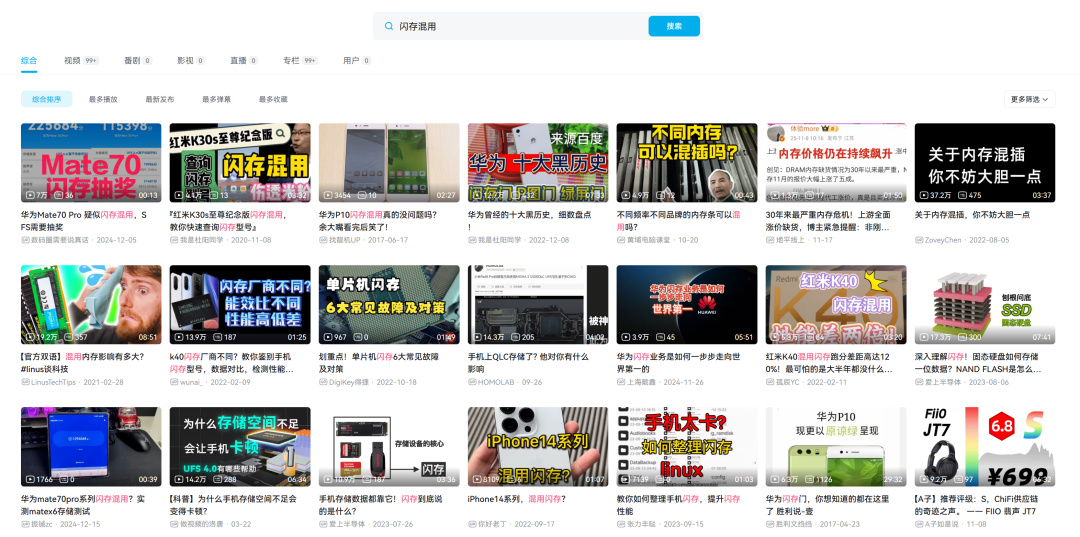Switch to the 直播 tab
This screenshot has width=1080, height=537.
[244, 61]
